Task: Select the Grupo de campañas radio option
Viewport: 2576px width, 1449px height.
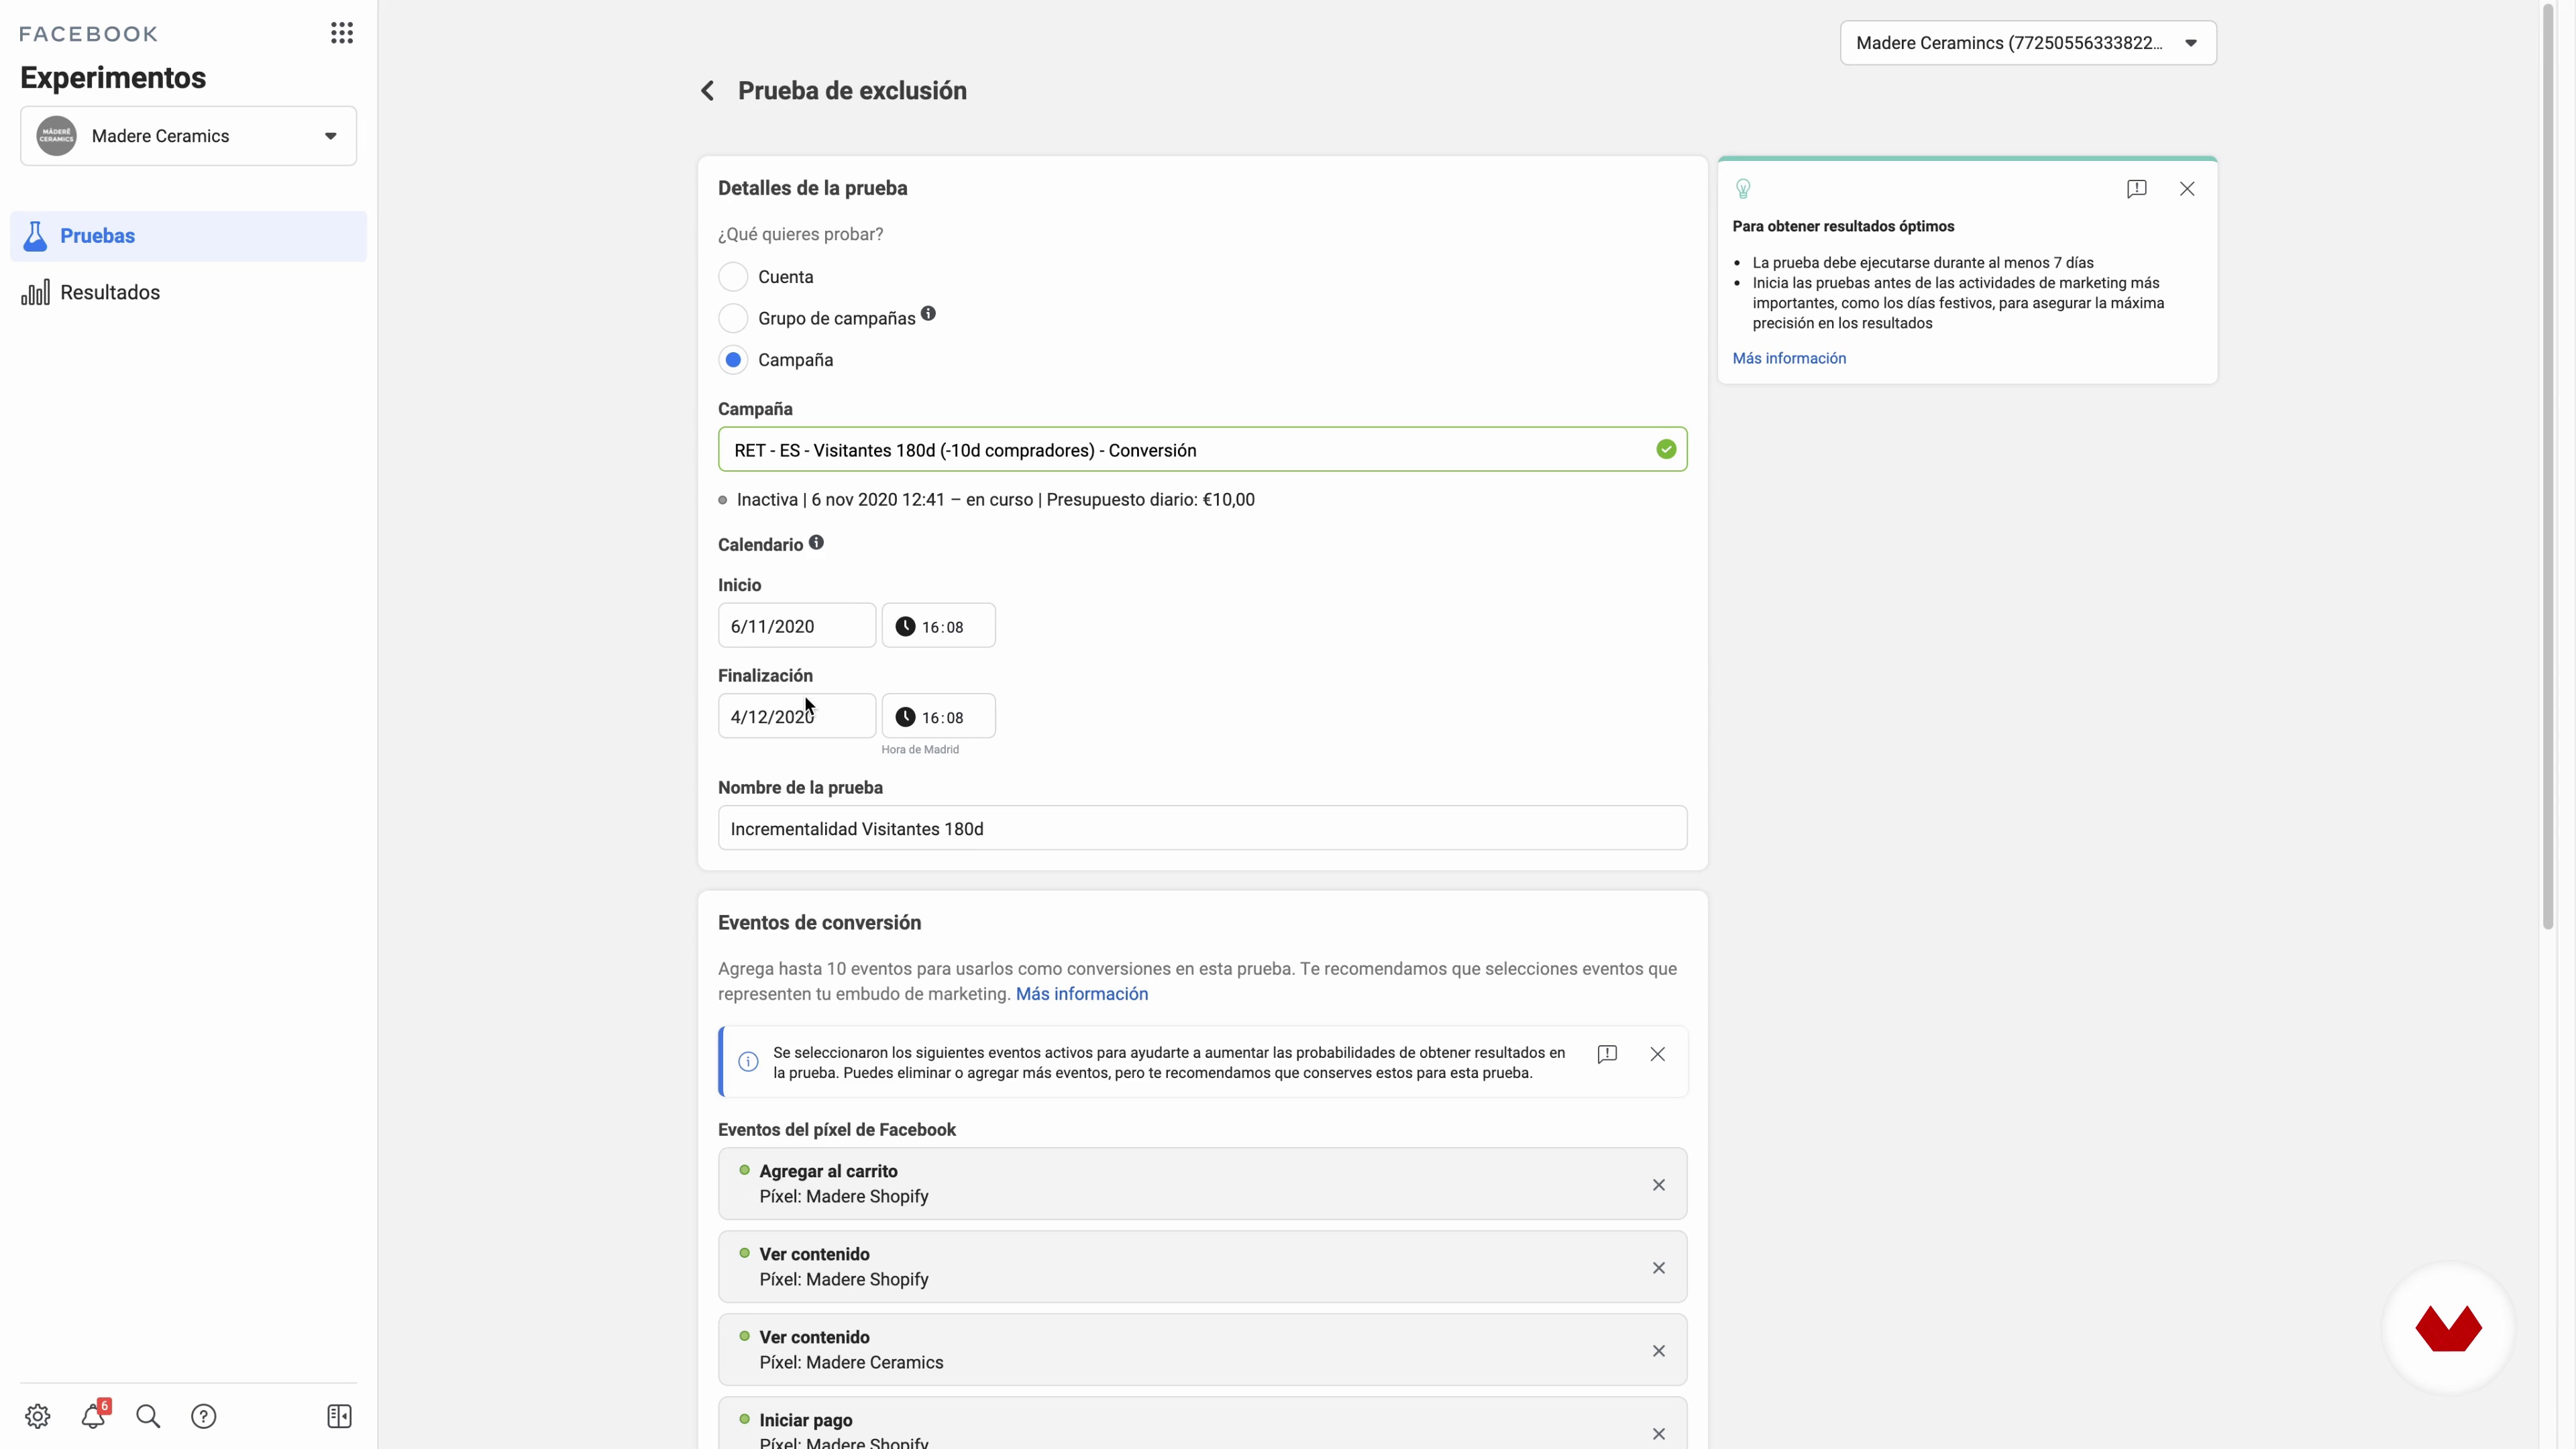Action: coord(733,318)
